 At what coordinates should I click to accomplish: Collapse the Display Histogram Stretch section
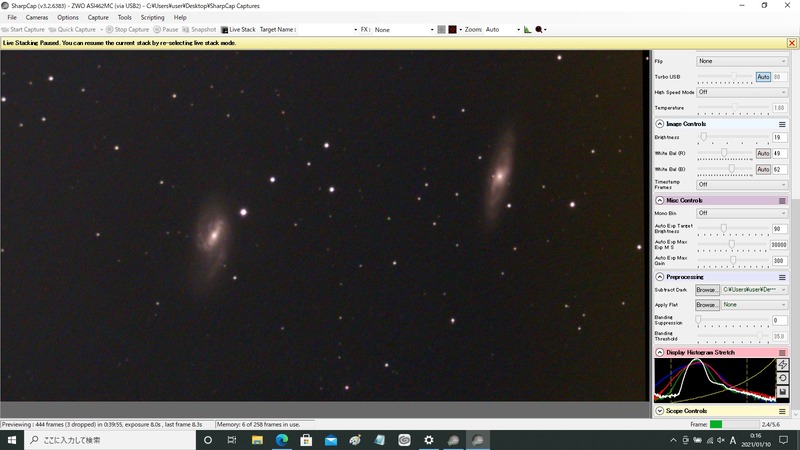pos(659,353)
